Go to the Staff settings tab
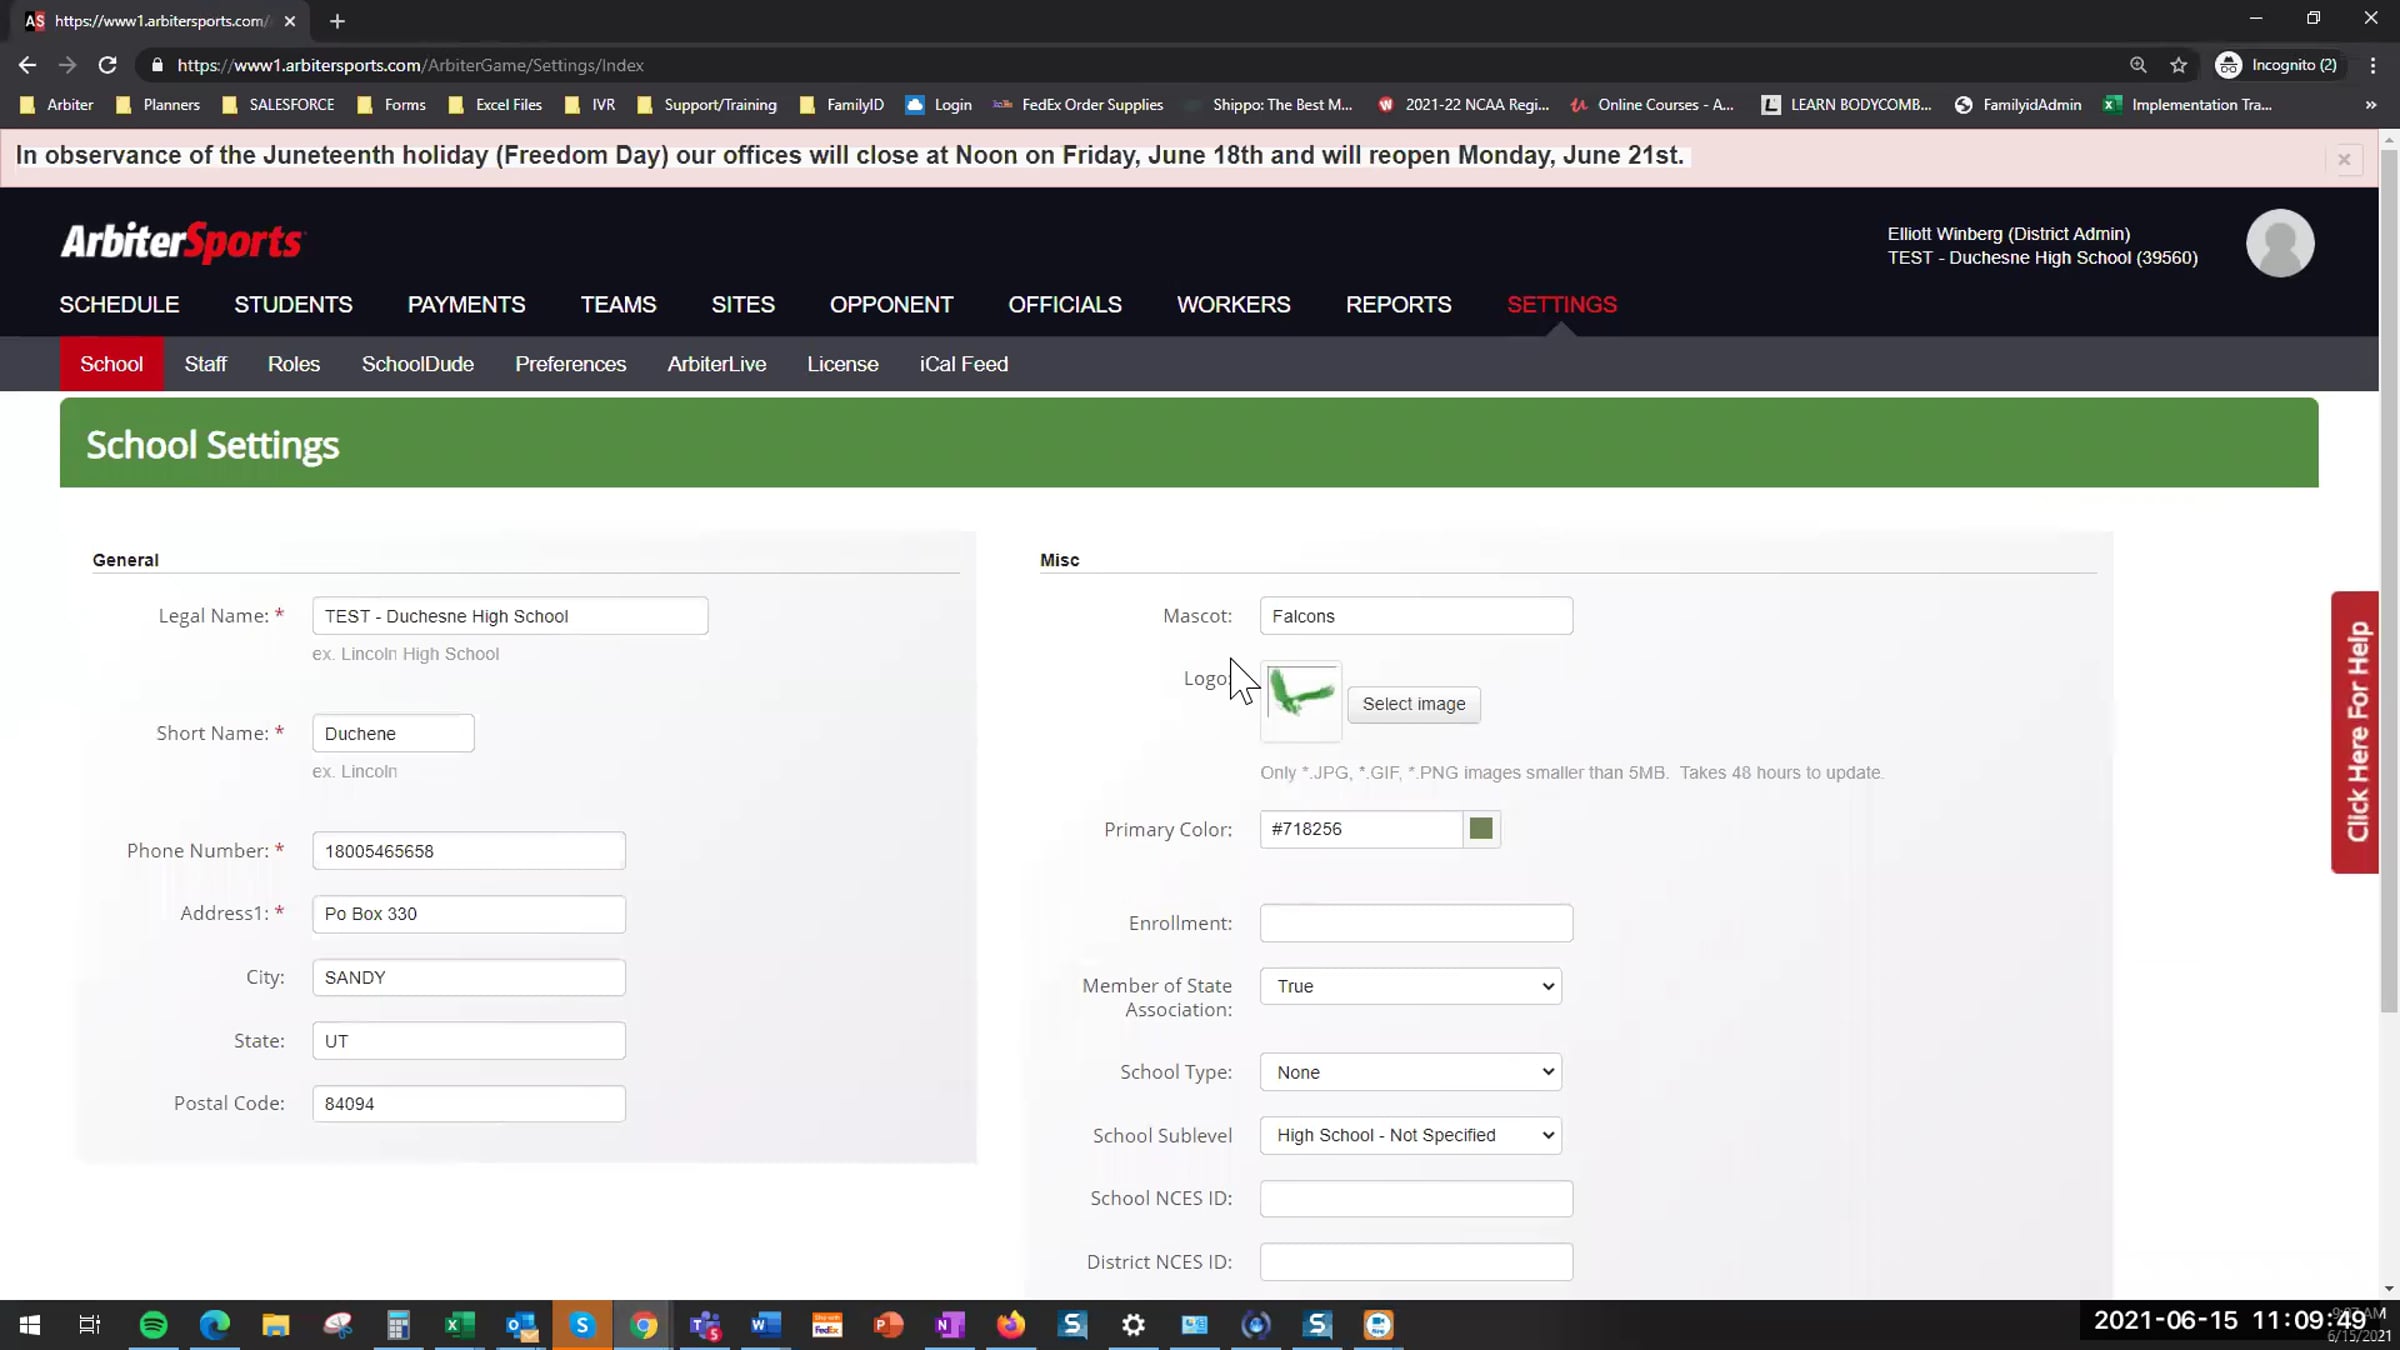The height and width of the screenshot is (1350, 2400). click(205, 364)
